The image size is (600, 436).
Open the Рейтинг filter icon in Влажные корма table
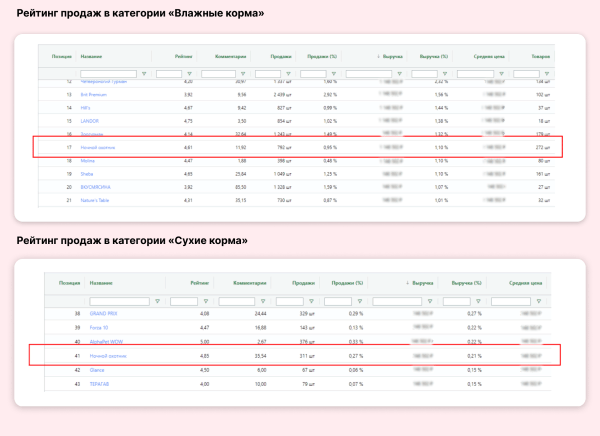[x=189, y=74]
